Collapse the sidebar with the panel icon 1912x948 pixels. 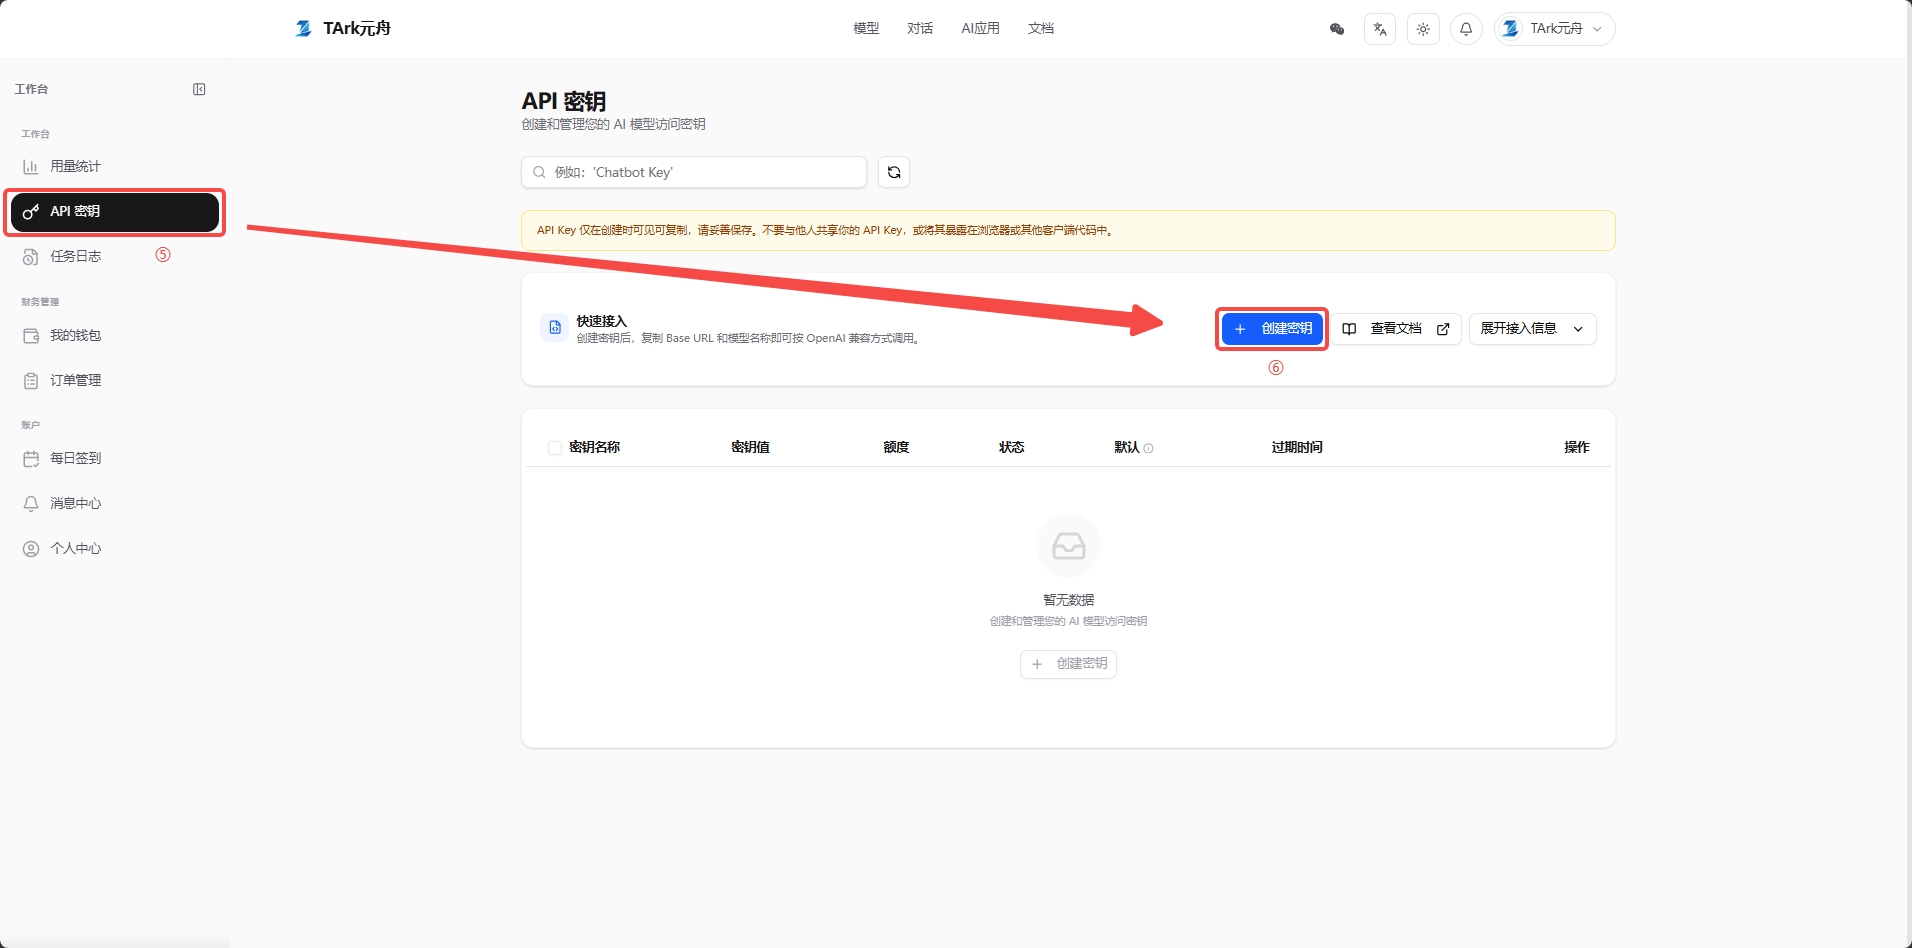tap(199, 89)
